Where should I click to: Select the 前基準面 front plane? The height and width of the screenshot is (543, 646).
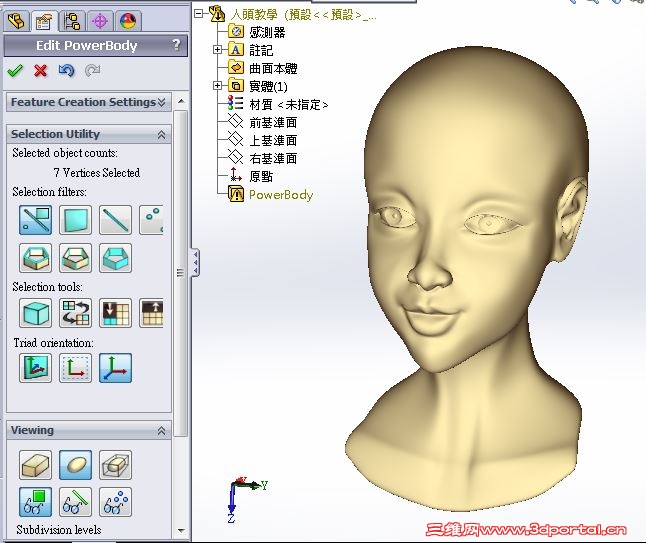(x=273, y=122)
